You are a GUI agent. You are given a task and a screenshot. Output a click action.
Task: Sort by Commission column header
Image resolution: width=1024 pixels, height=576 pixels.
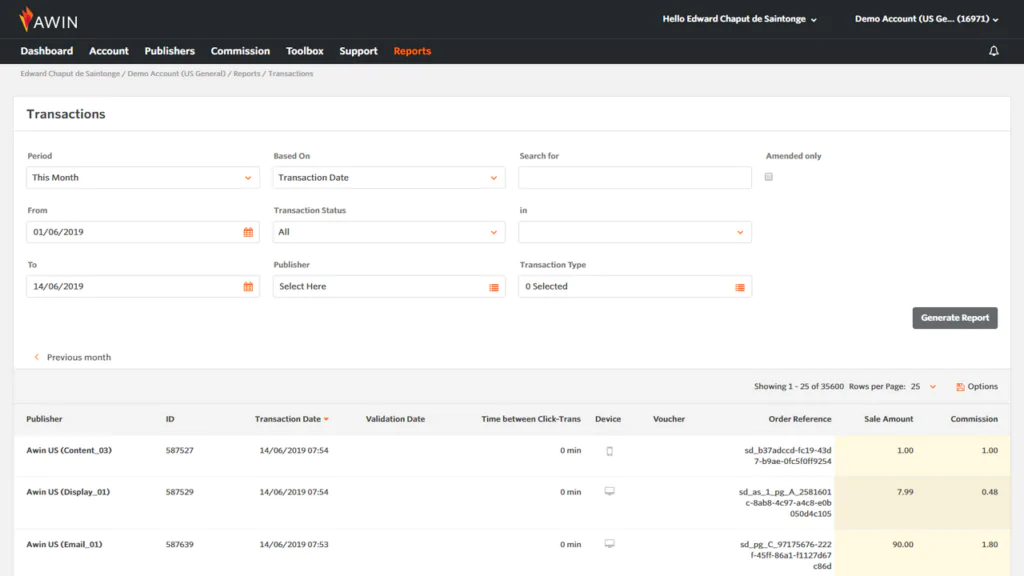coord(974,419)
